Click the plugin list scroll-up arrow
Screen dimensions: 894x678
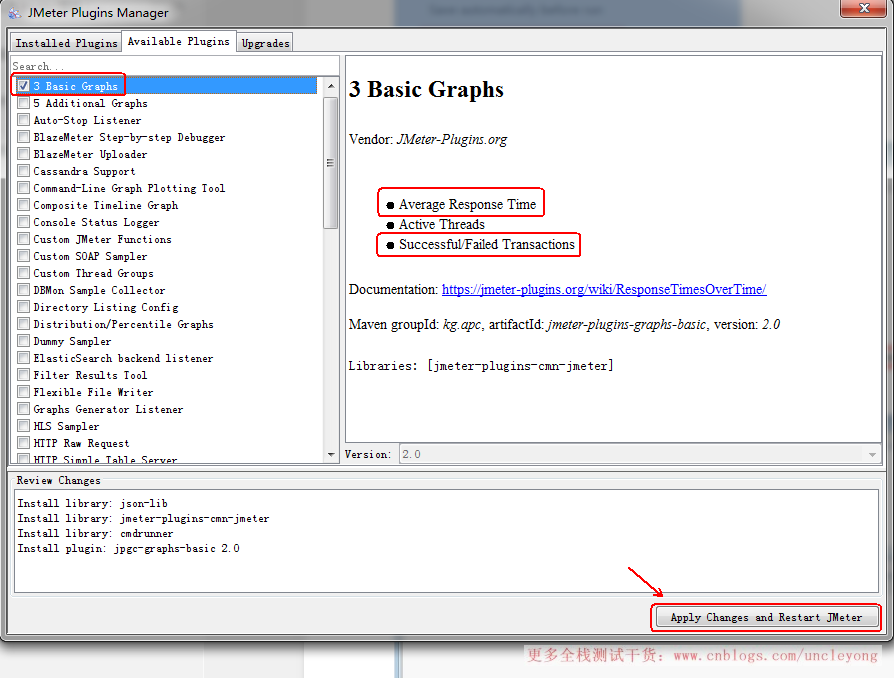coord(331,86)
